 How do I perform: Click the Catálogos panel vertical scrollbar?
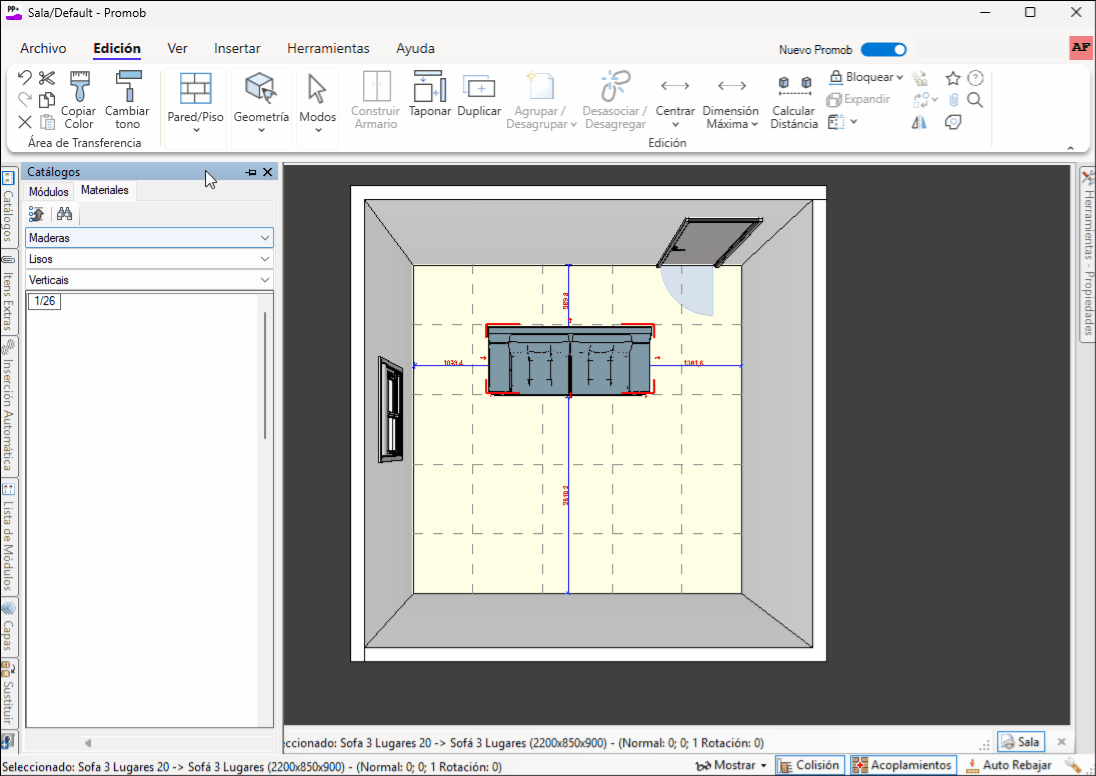coord(265,375)
